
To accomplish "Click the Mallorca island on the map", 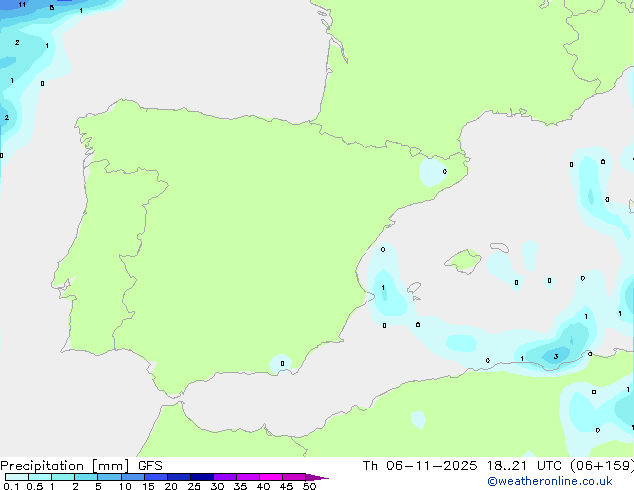I will 463,261.
